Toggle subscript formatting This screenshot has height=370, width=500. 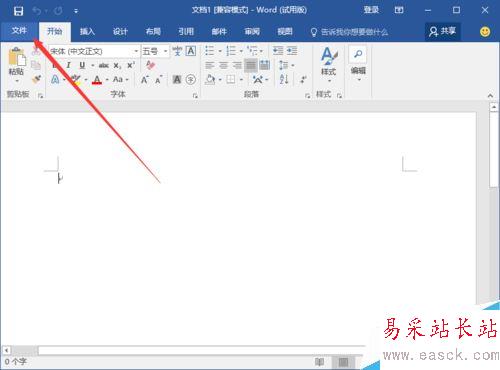(x=117, y=65)
